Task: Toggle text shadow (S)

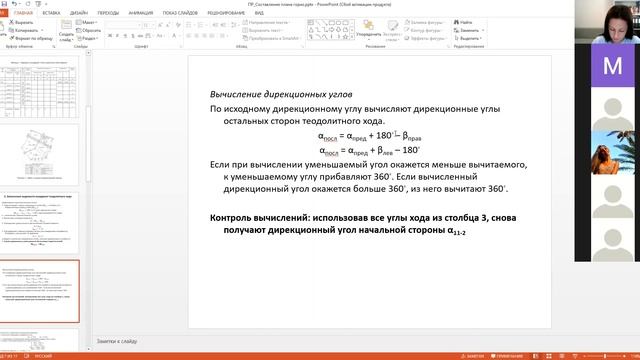Action: 133,36
